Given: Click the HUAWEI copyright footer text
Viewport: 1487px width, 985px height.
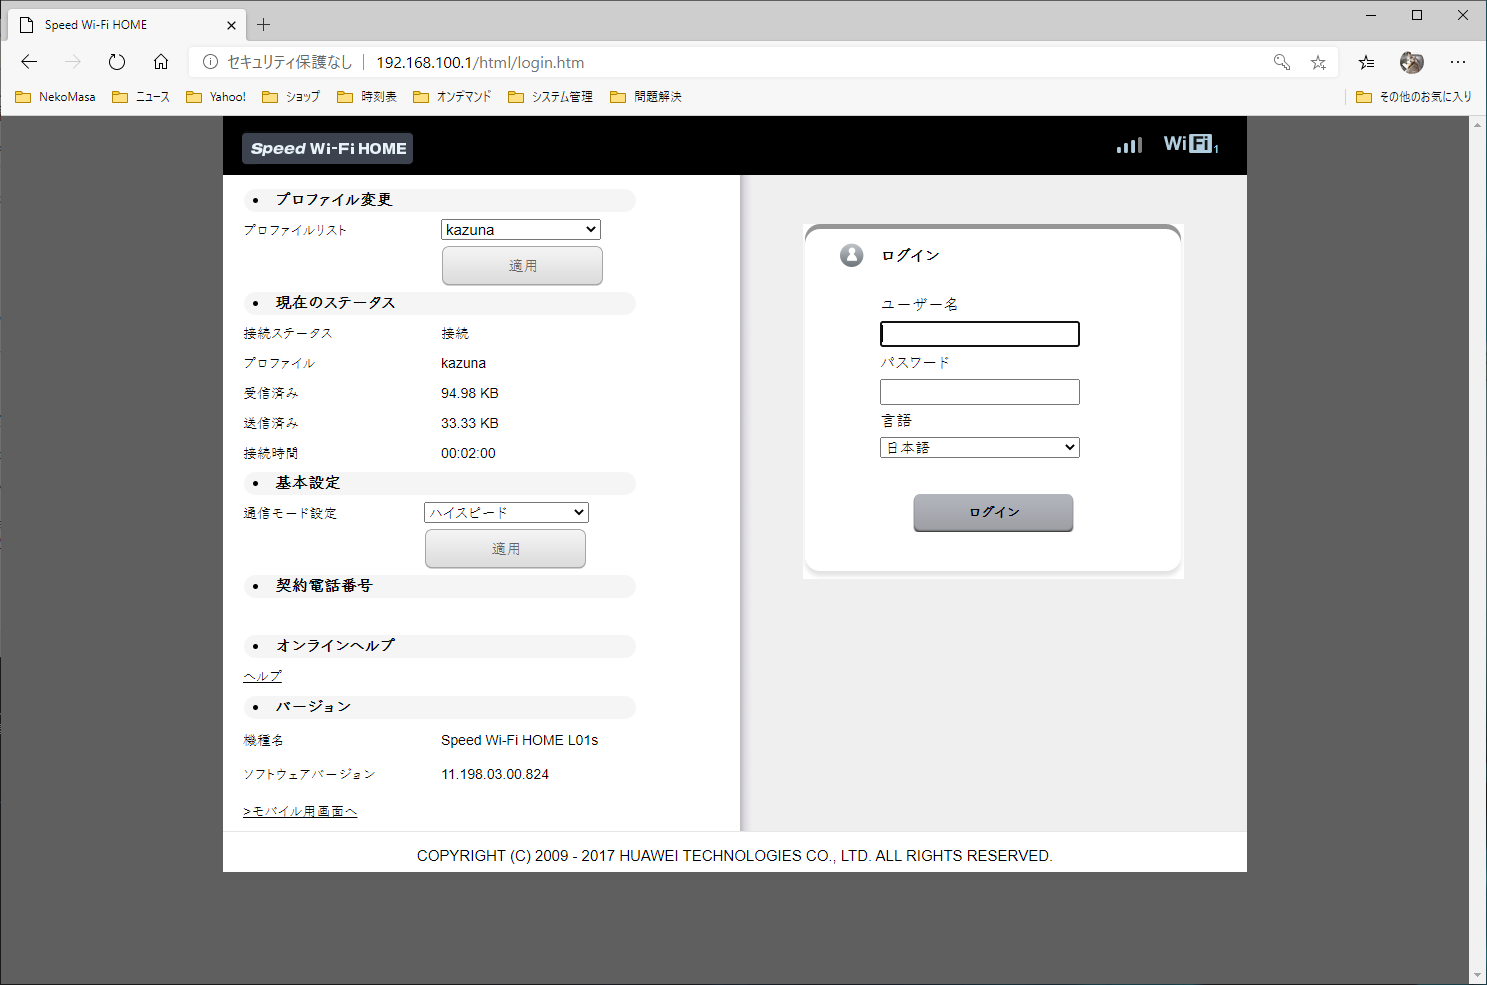Looking at the screenshot, I should pyautogui.click(x=735, y=856).
